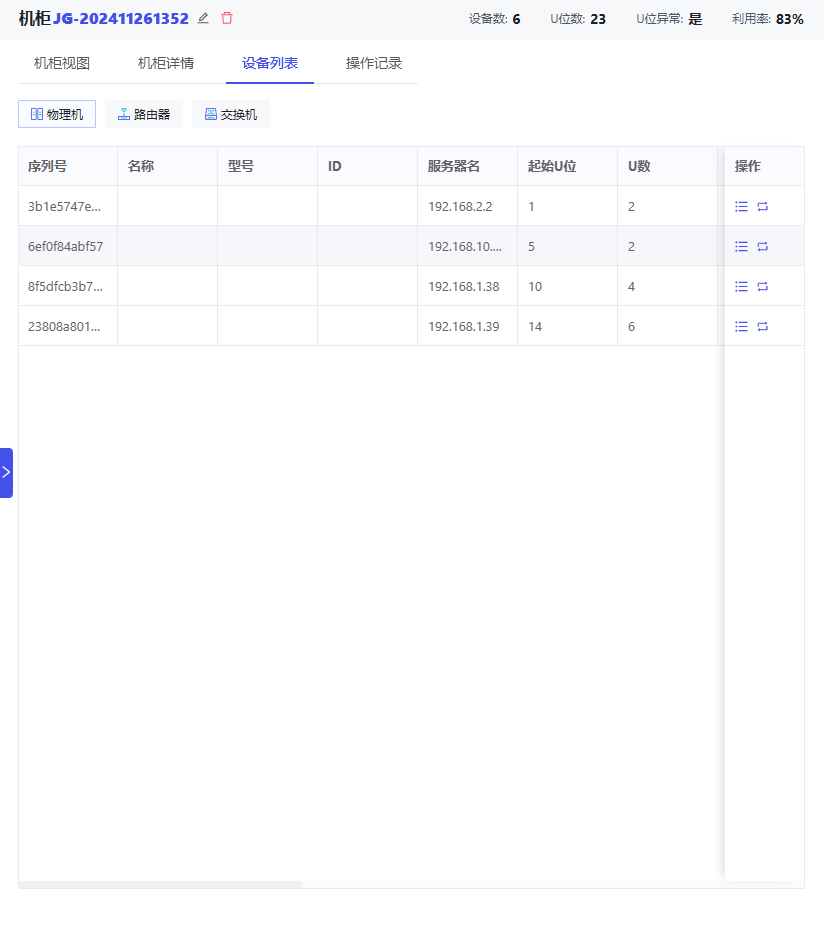824x949 pixels.
Task: Select the 设备列表 tab
Action: pyautogui.click(x=270, y=63)
